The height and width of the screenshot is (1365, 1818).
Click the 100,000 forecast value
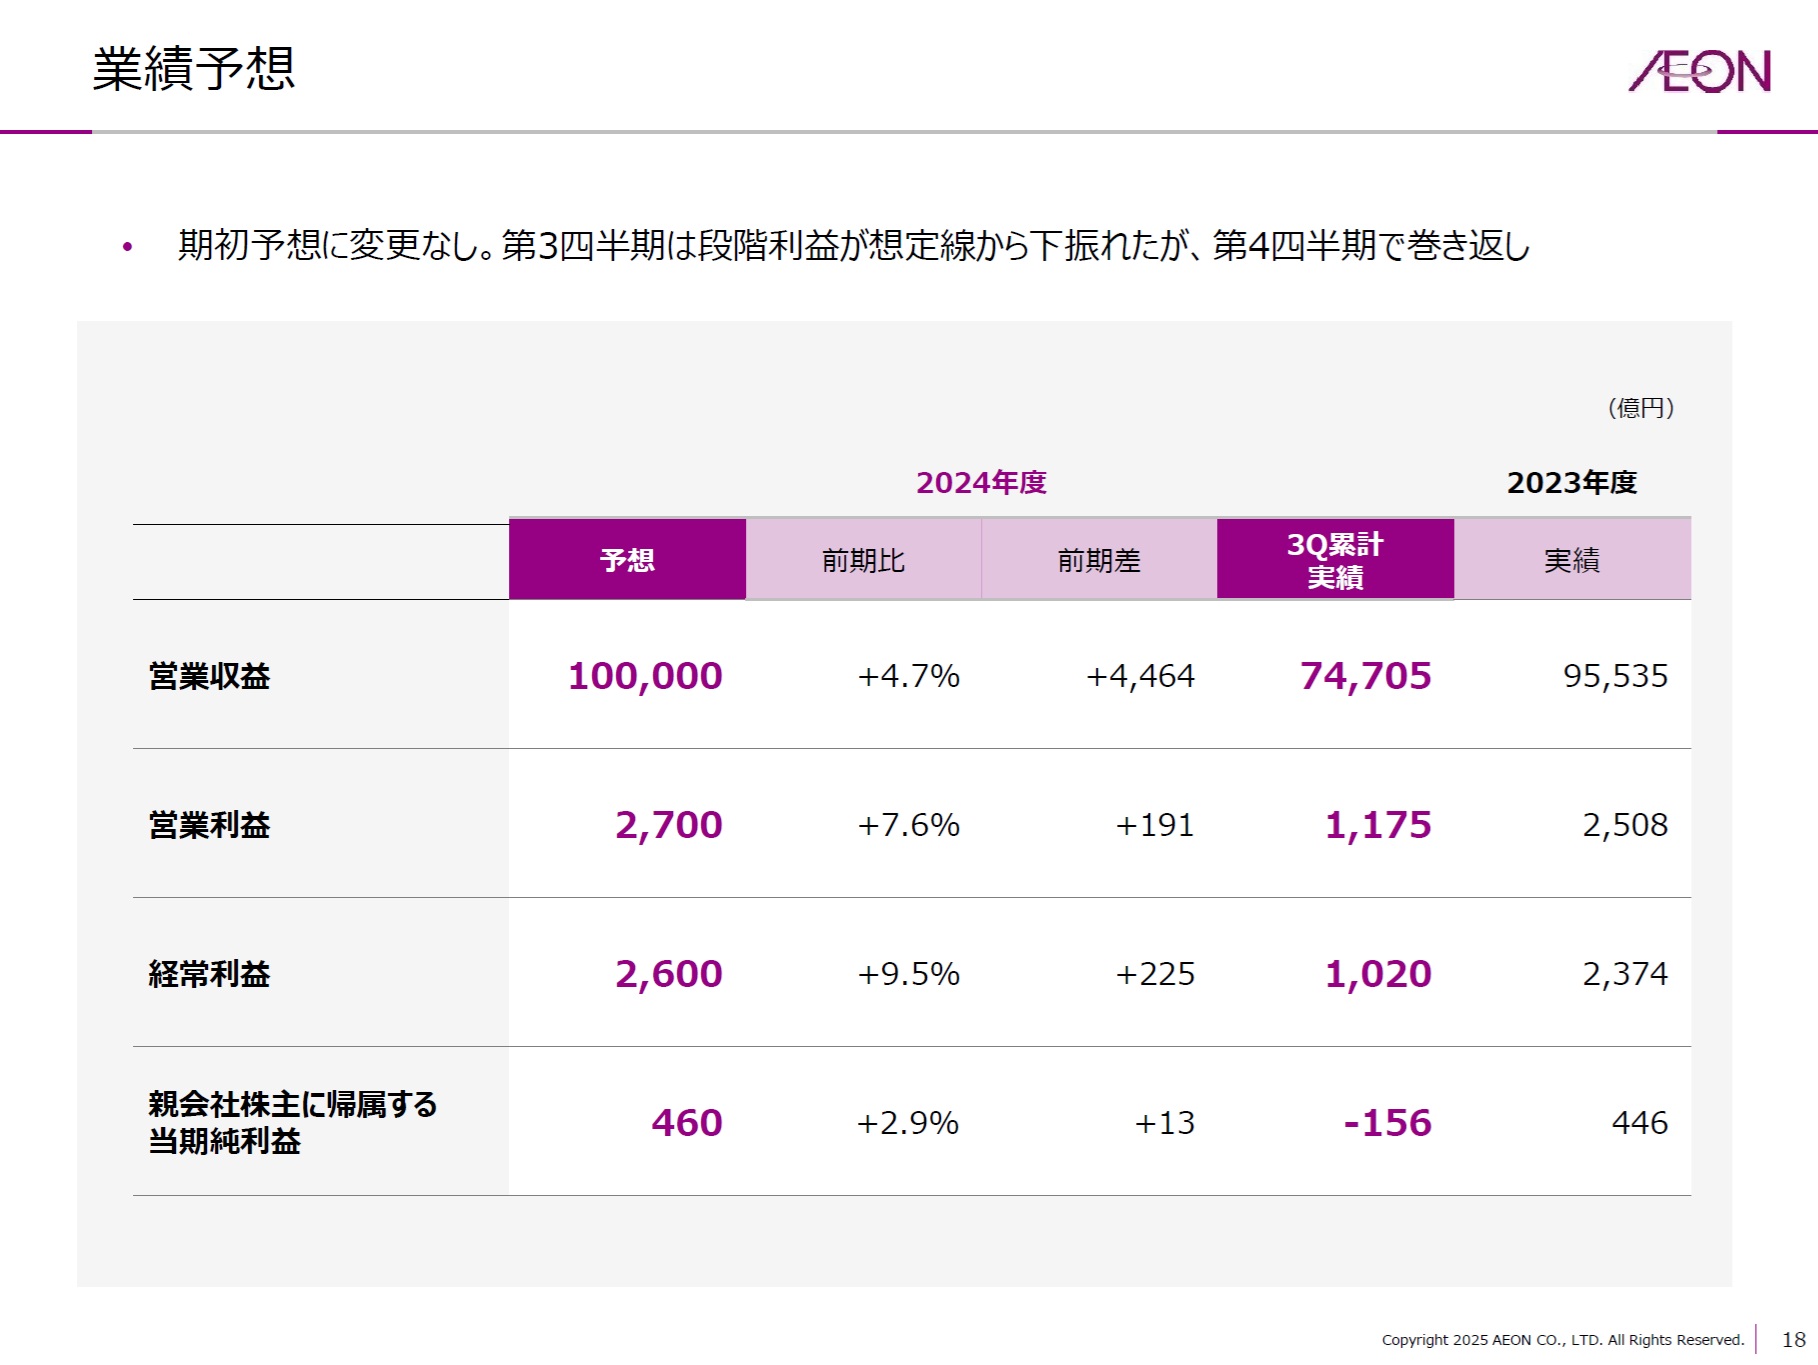coord(645,676)
